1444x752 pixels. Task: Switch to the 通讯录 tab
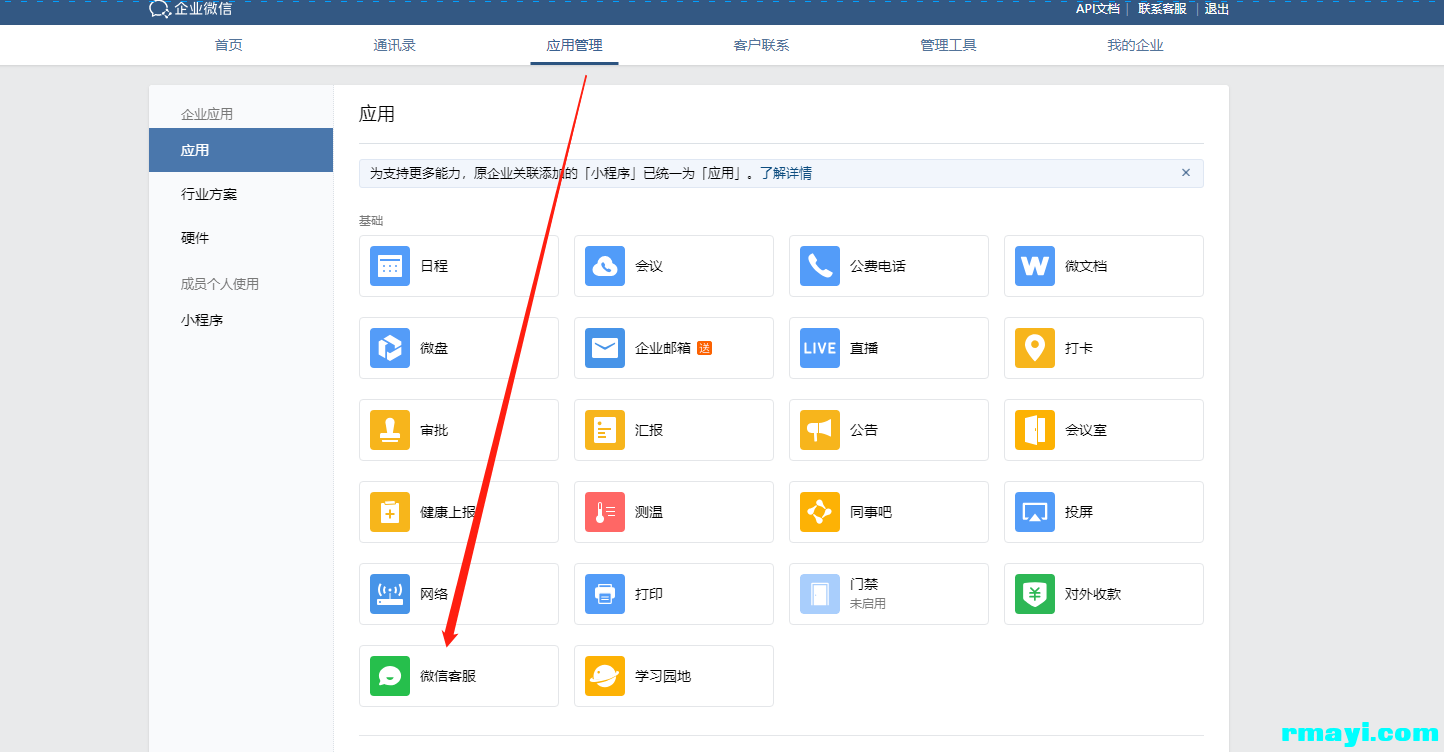394,45
